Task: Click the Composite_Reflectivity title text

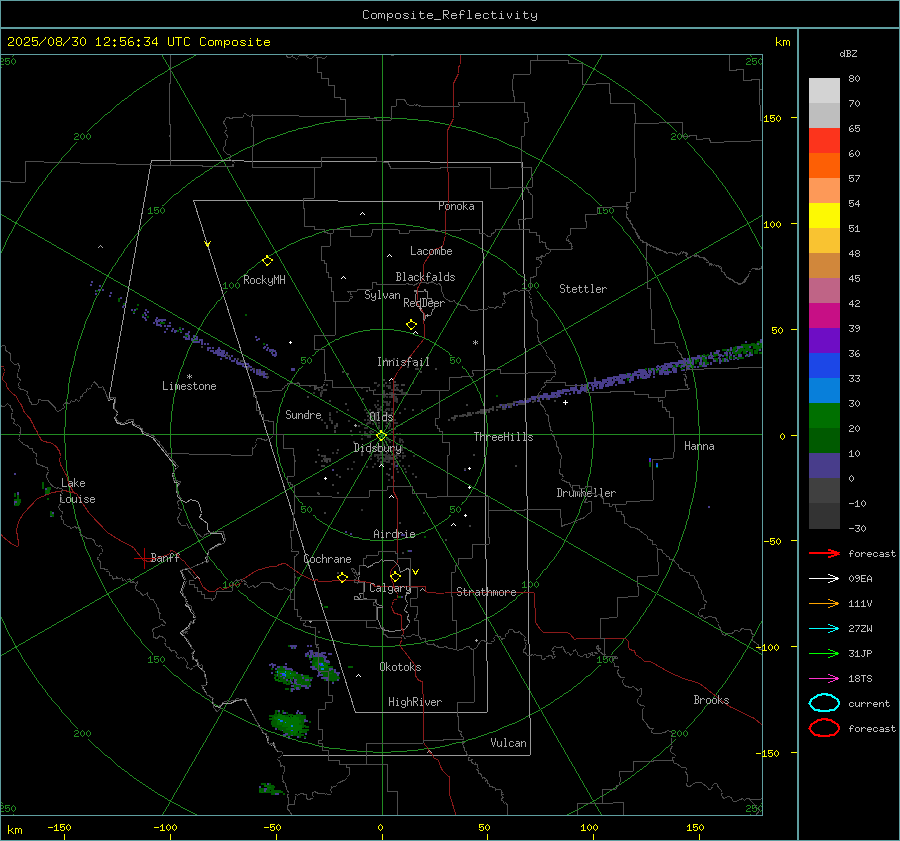Action: pyautogui.click(x=450, y=15)
